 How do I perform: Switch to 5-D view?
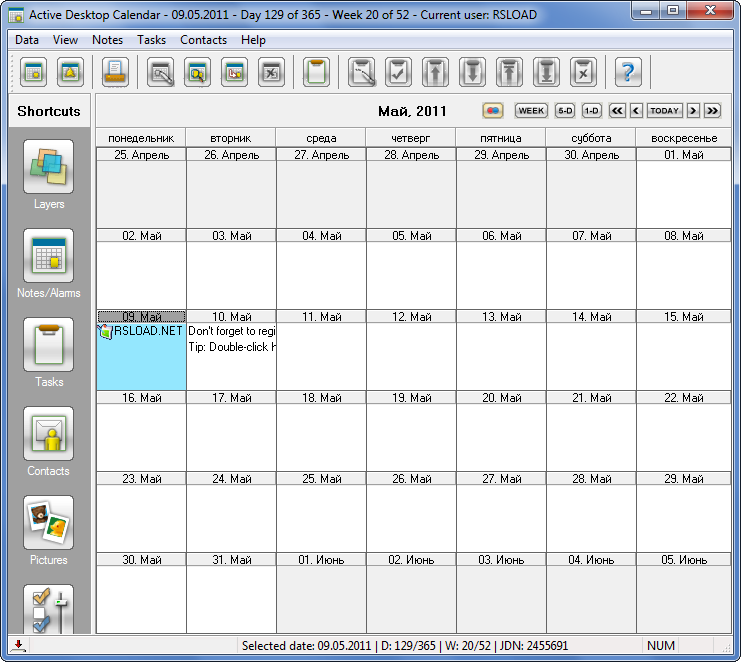[x=565, y=111]
